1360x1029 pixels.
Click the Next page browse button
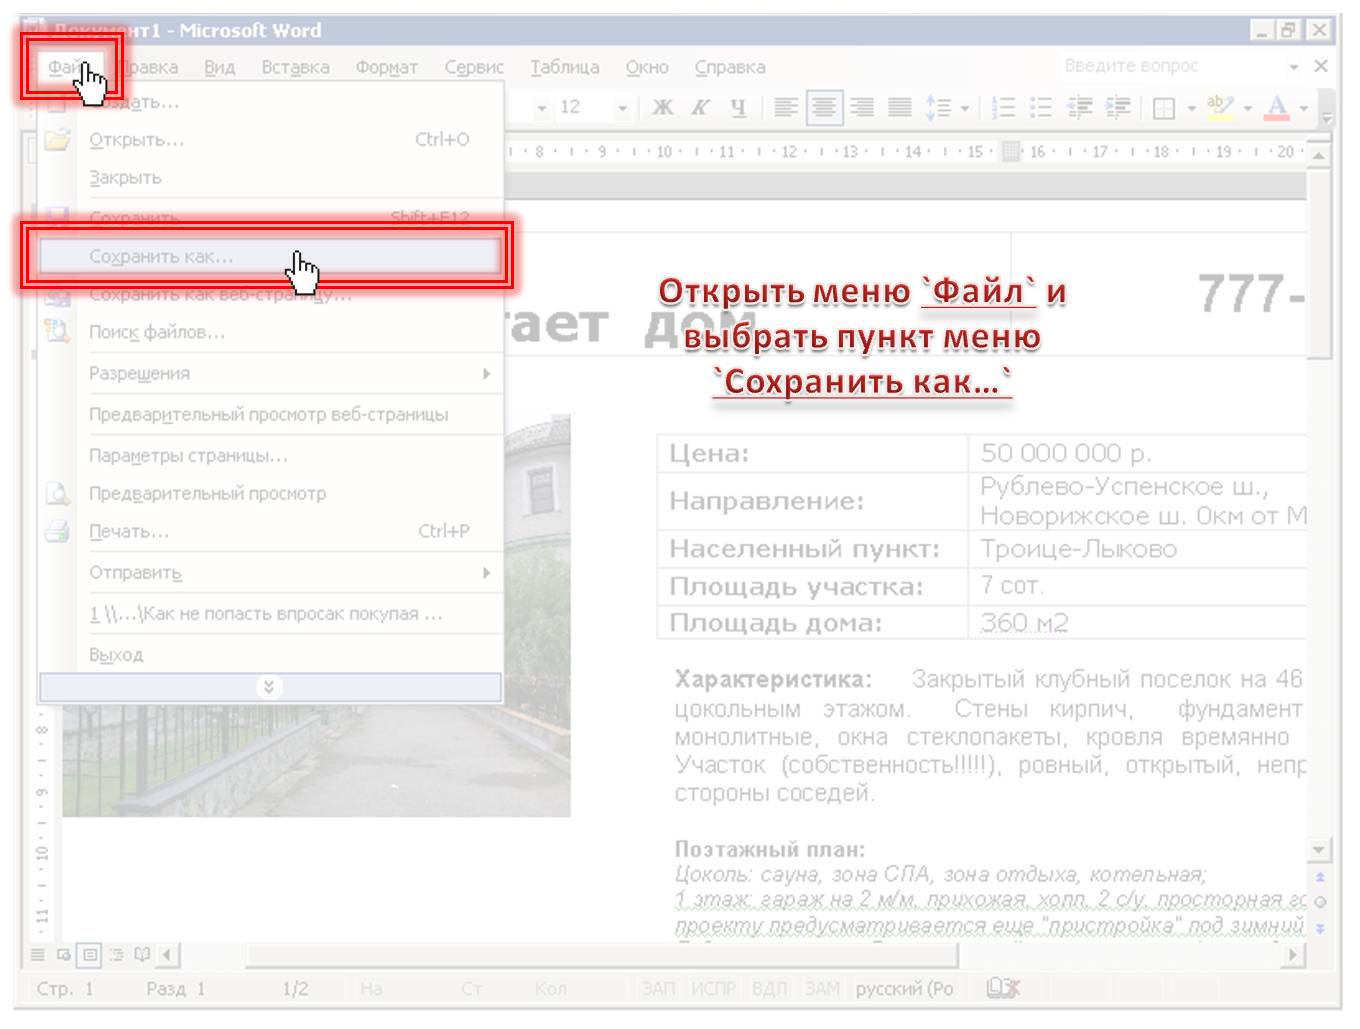point(1320,928)
